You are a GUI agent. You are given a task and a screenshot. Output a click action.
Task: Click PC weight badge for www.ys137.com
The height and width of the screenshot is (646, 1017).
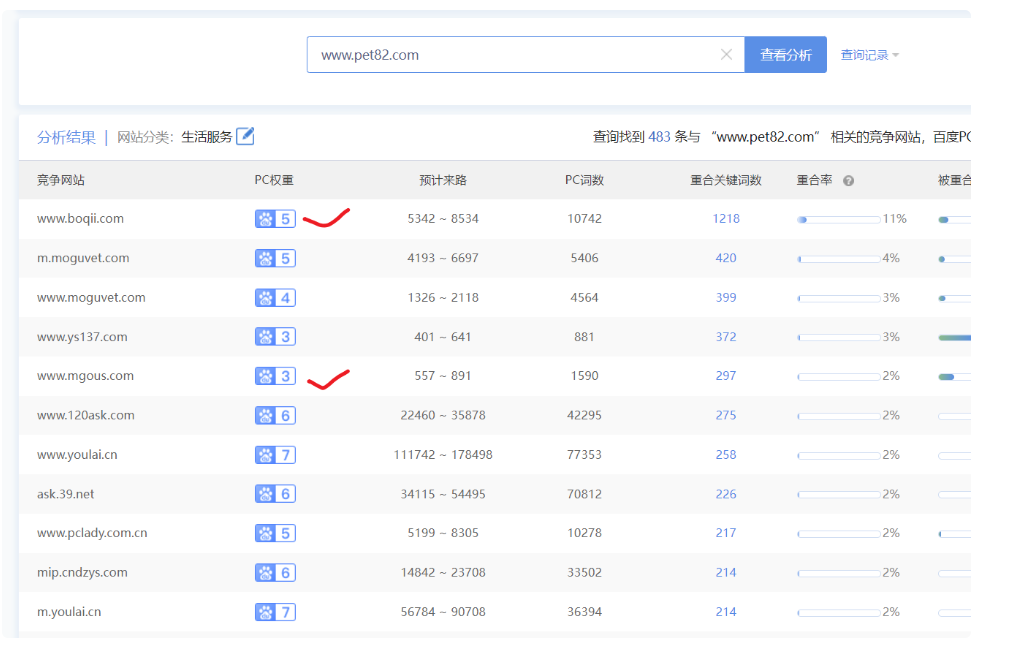click(276, 337)
